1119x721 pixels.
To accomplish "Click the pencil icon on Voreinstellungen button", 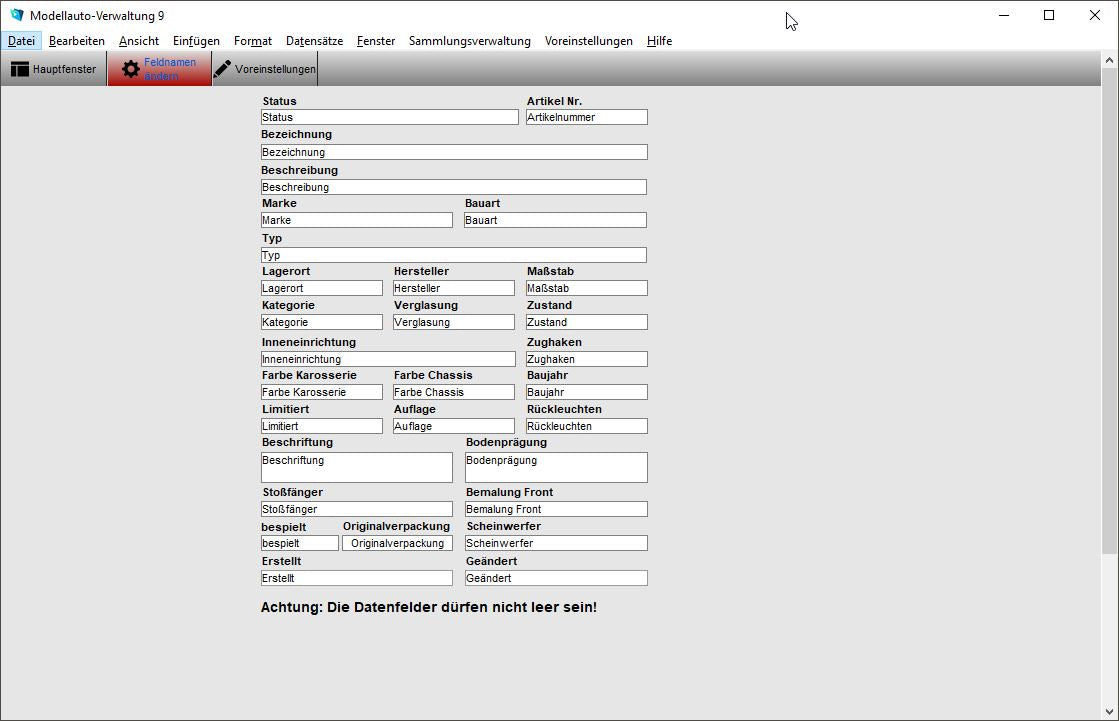I will (x=222, y=68).
